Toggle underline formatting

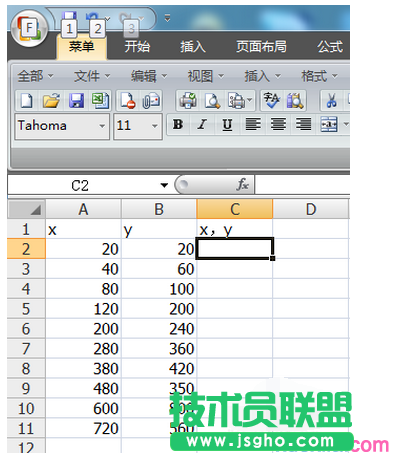pyautogui.click(x=227, y=125)
